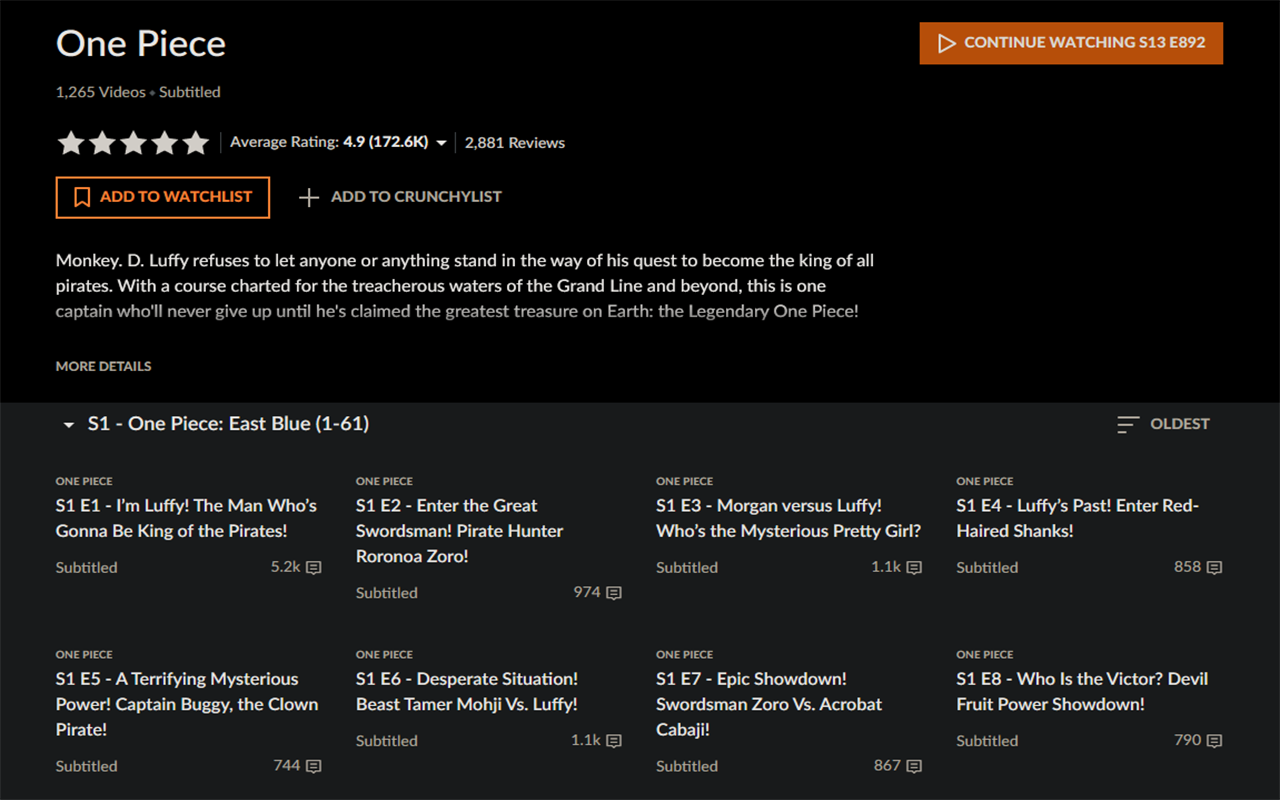1280x800 pixels.
Task: Expand the average rating breakdown arrow
Action: click(x=441, y=143)
